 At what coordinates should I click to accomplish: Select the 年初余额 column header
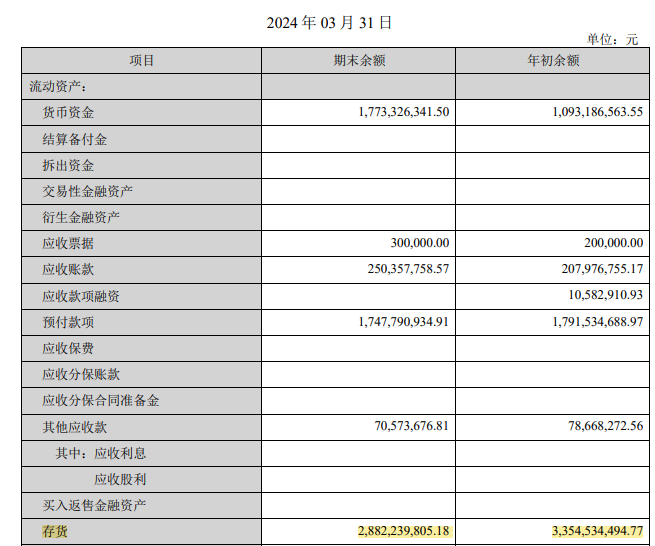point(553,61)
